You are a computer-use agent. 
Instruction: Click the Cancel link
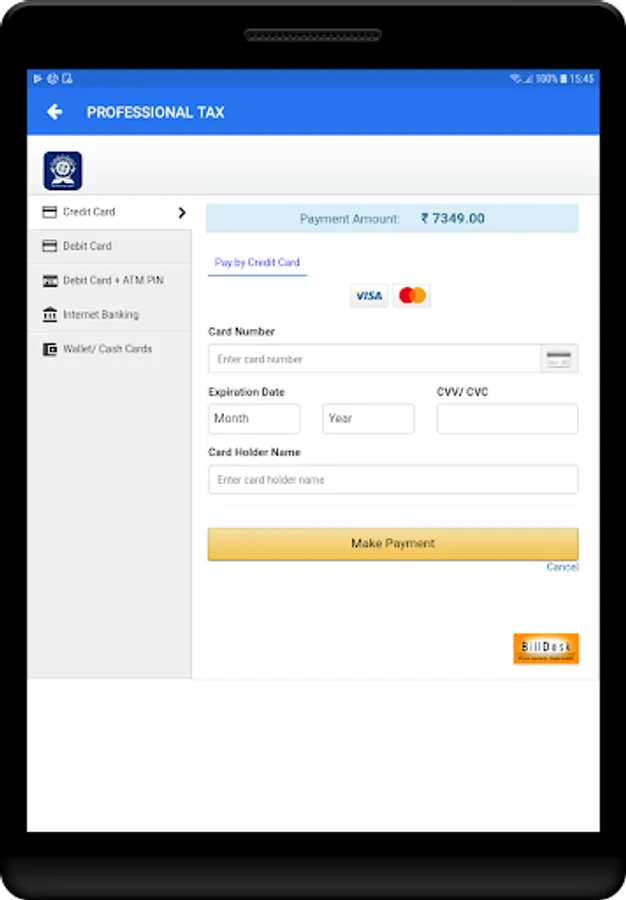[562, 567]
